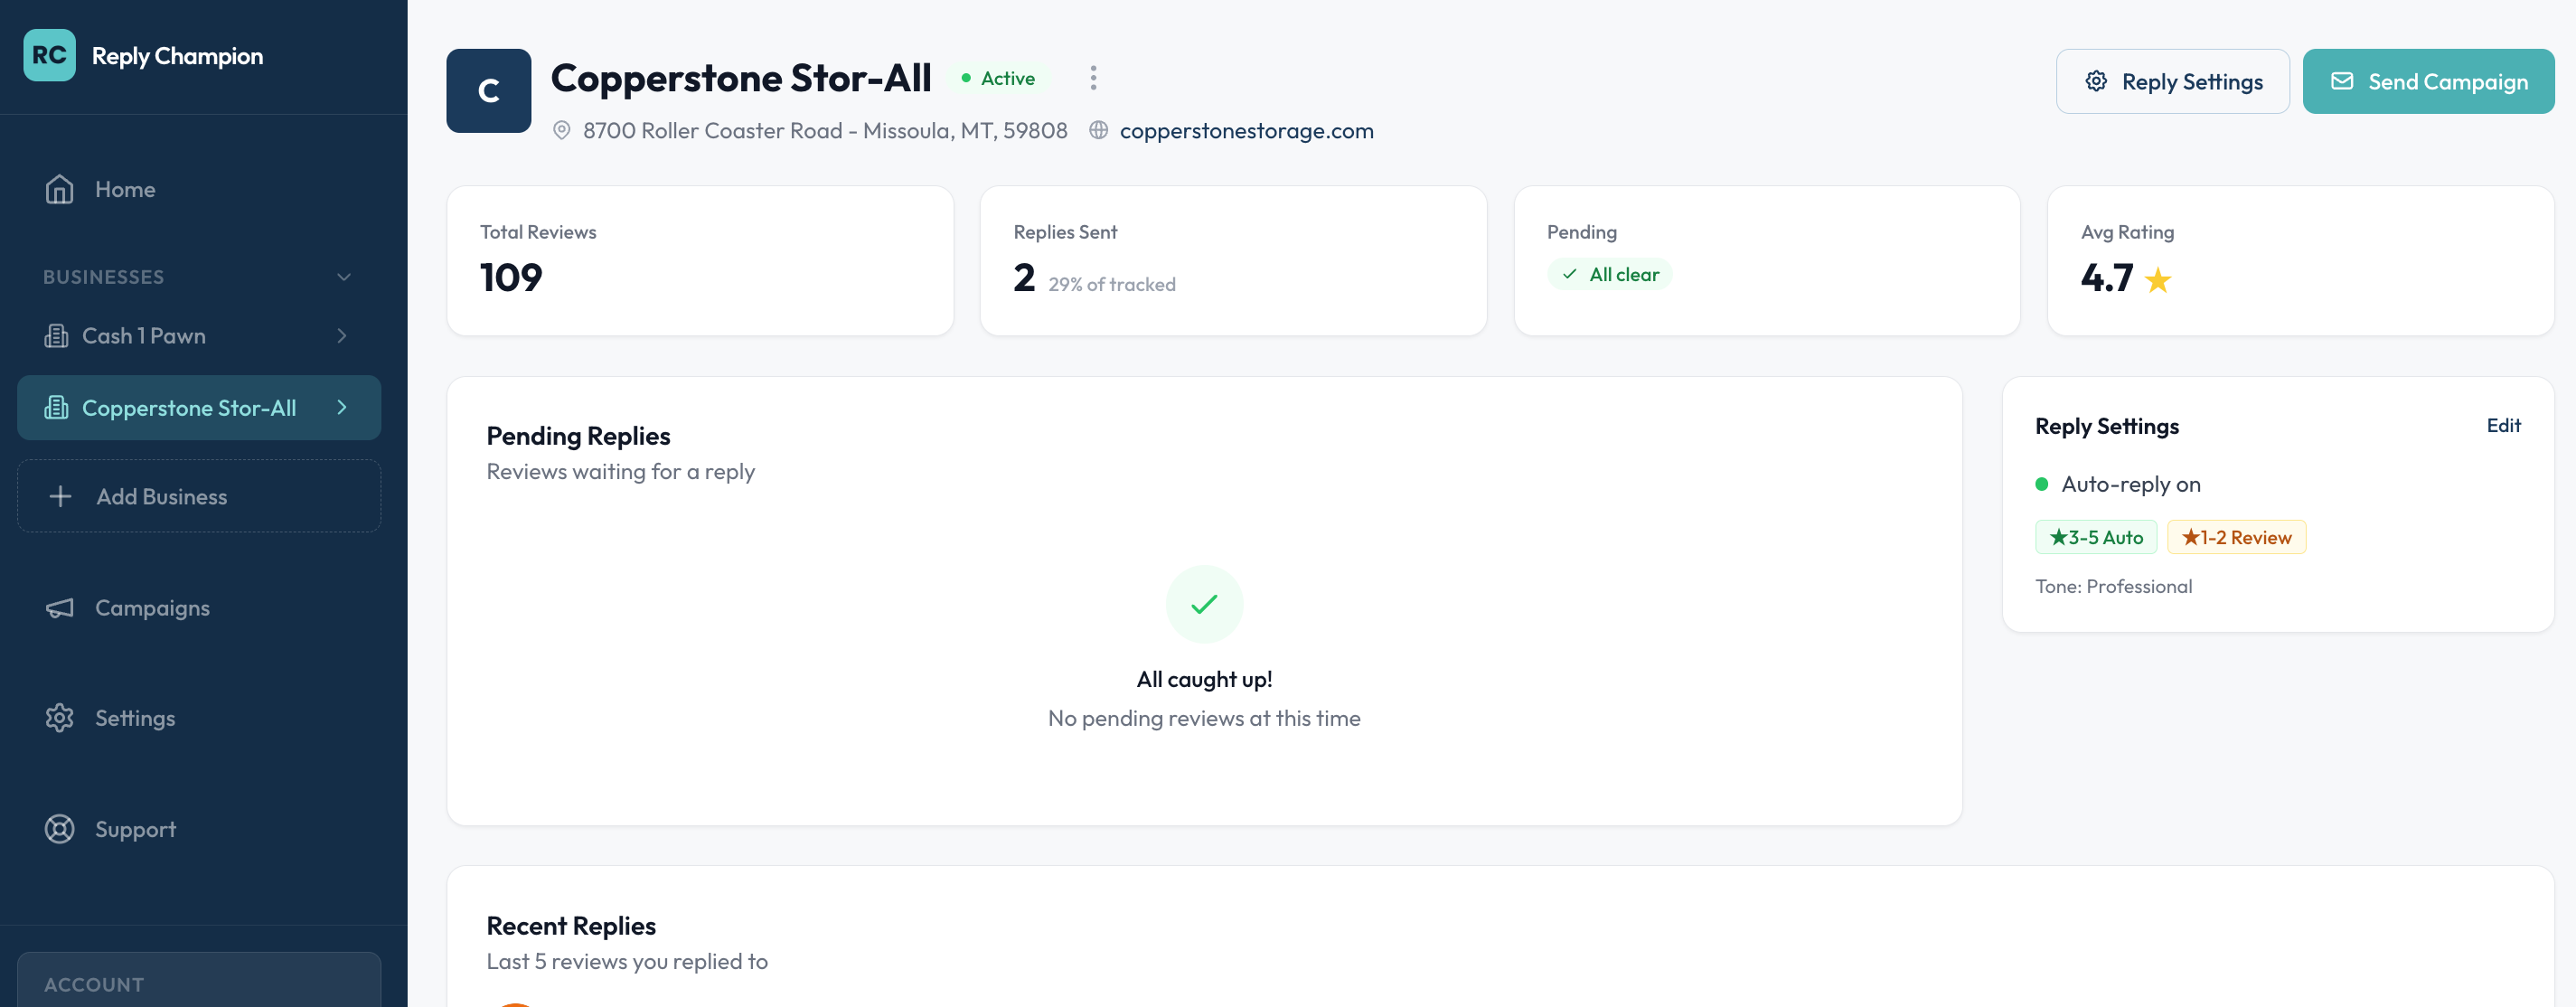
Task: Open copperstonestorage.com website link
Action: click(1245, 130)
